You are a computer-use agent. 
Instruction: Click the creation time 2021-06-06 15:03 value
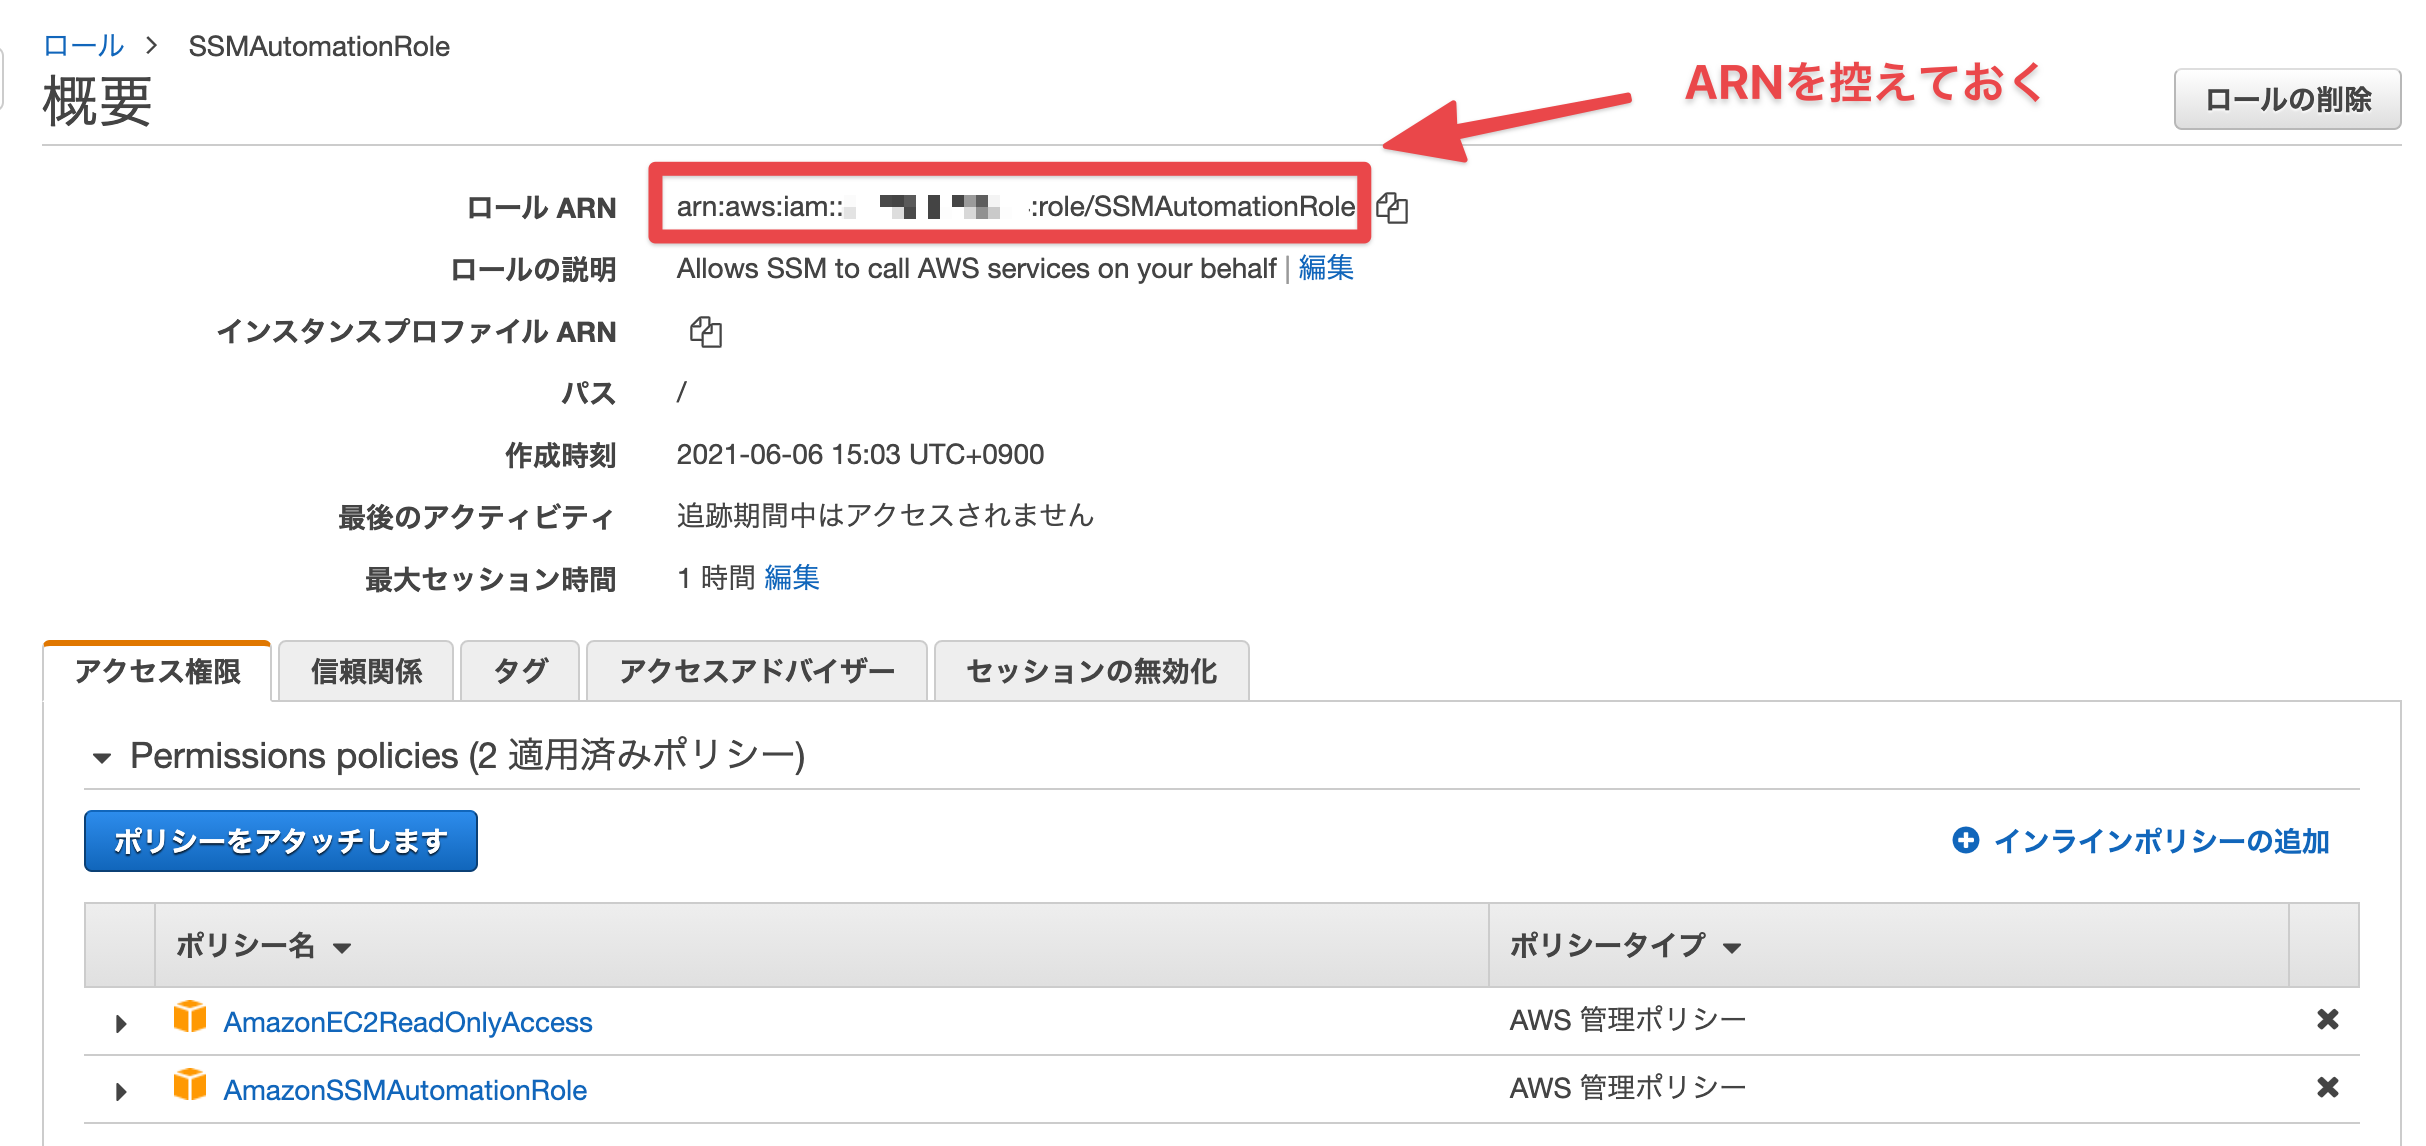pyautogui.click(x=860, y=455)
